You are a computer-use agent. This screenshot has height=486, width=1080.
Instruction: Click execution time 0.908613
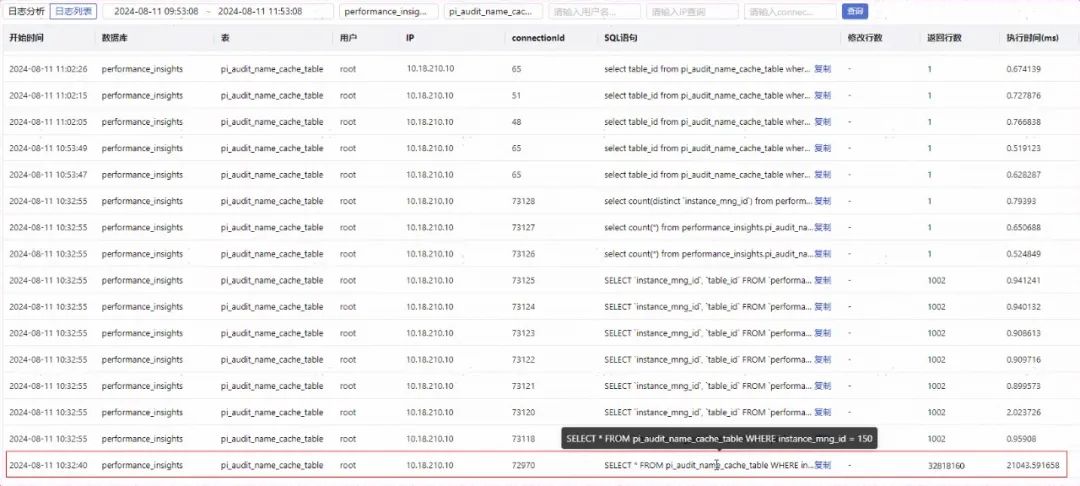1024,333
